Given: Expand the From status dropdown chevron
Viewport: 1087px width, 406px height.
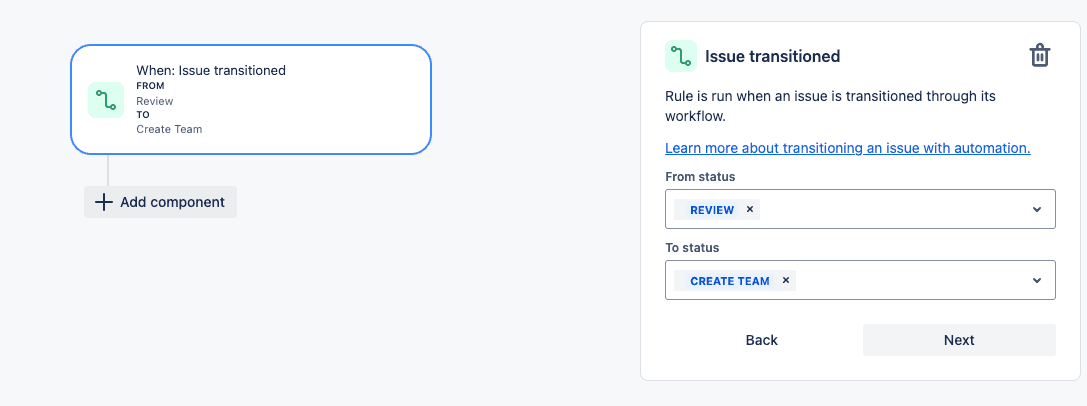Looking at the screenshot, I should (1036, 209).
